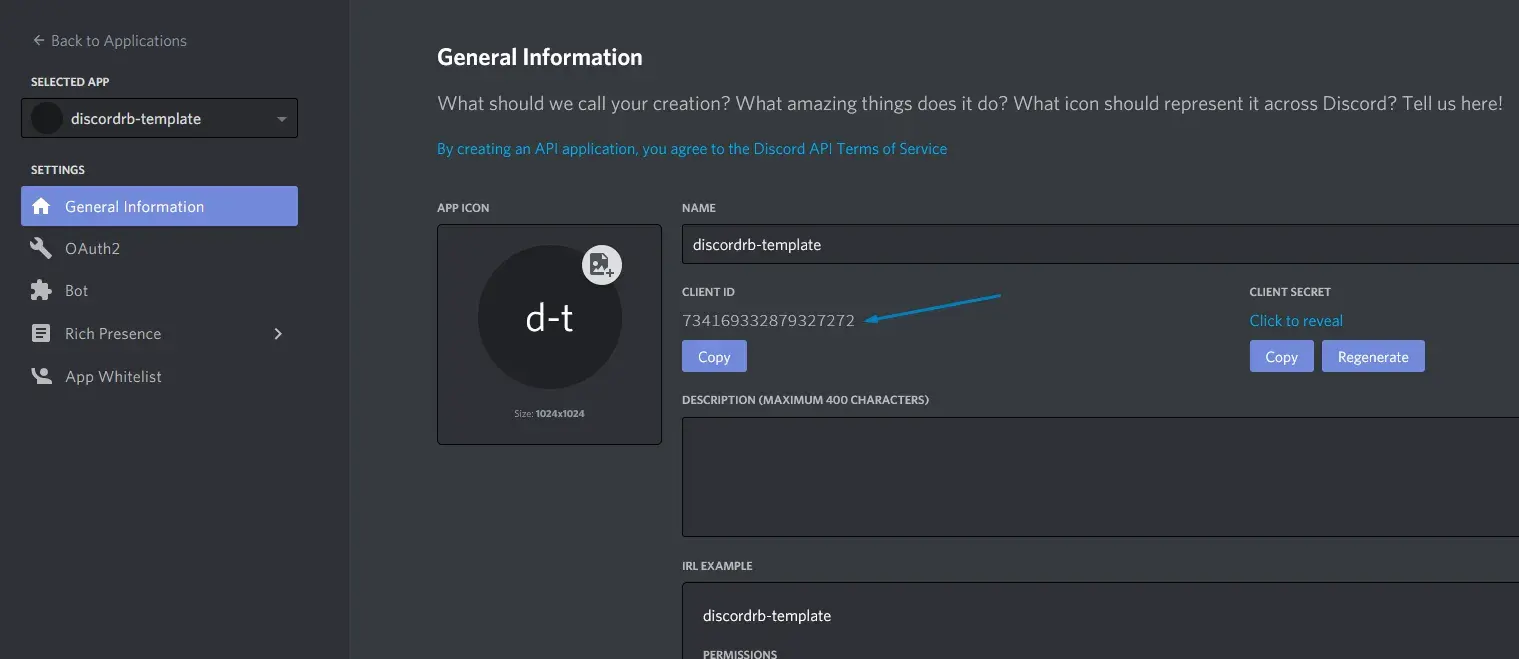Image resolution: width=1519 pixels, height=659 pixels.
Task: Click Regenerate for the client secret
Action: click(x=1372, y=356)
